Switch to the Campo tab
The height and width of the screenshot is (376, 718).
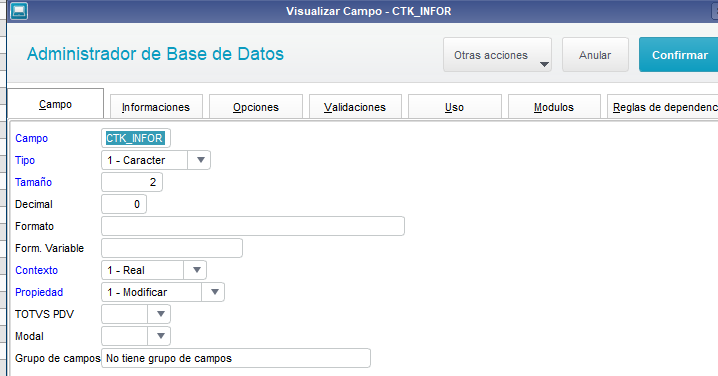(x=55, y=104)
